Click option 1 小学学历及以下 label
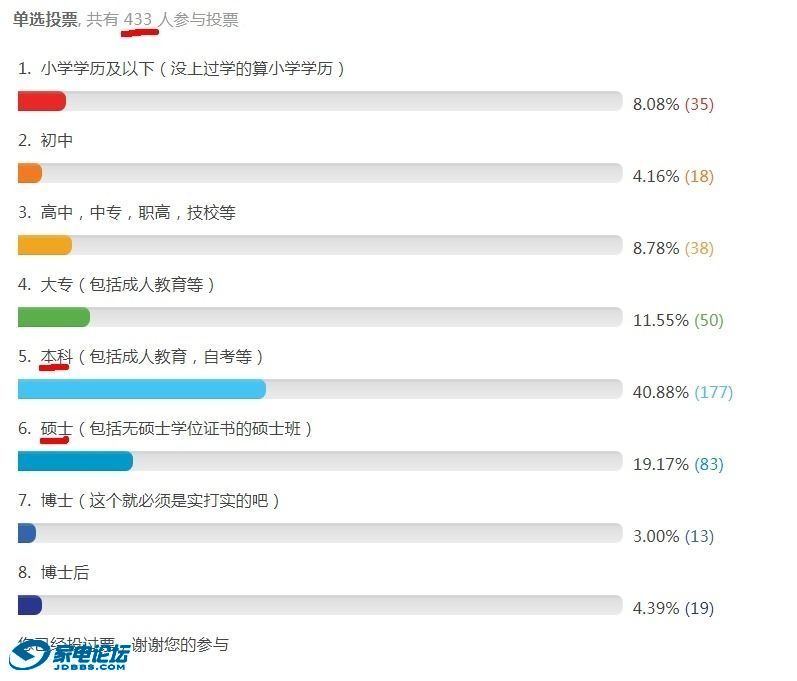Image resolution: width=797 pixels, height=681 pixels. click(x=193, y=69)
